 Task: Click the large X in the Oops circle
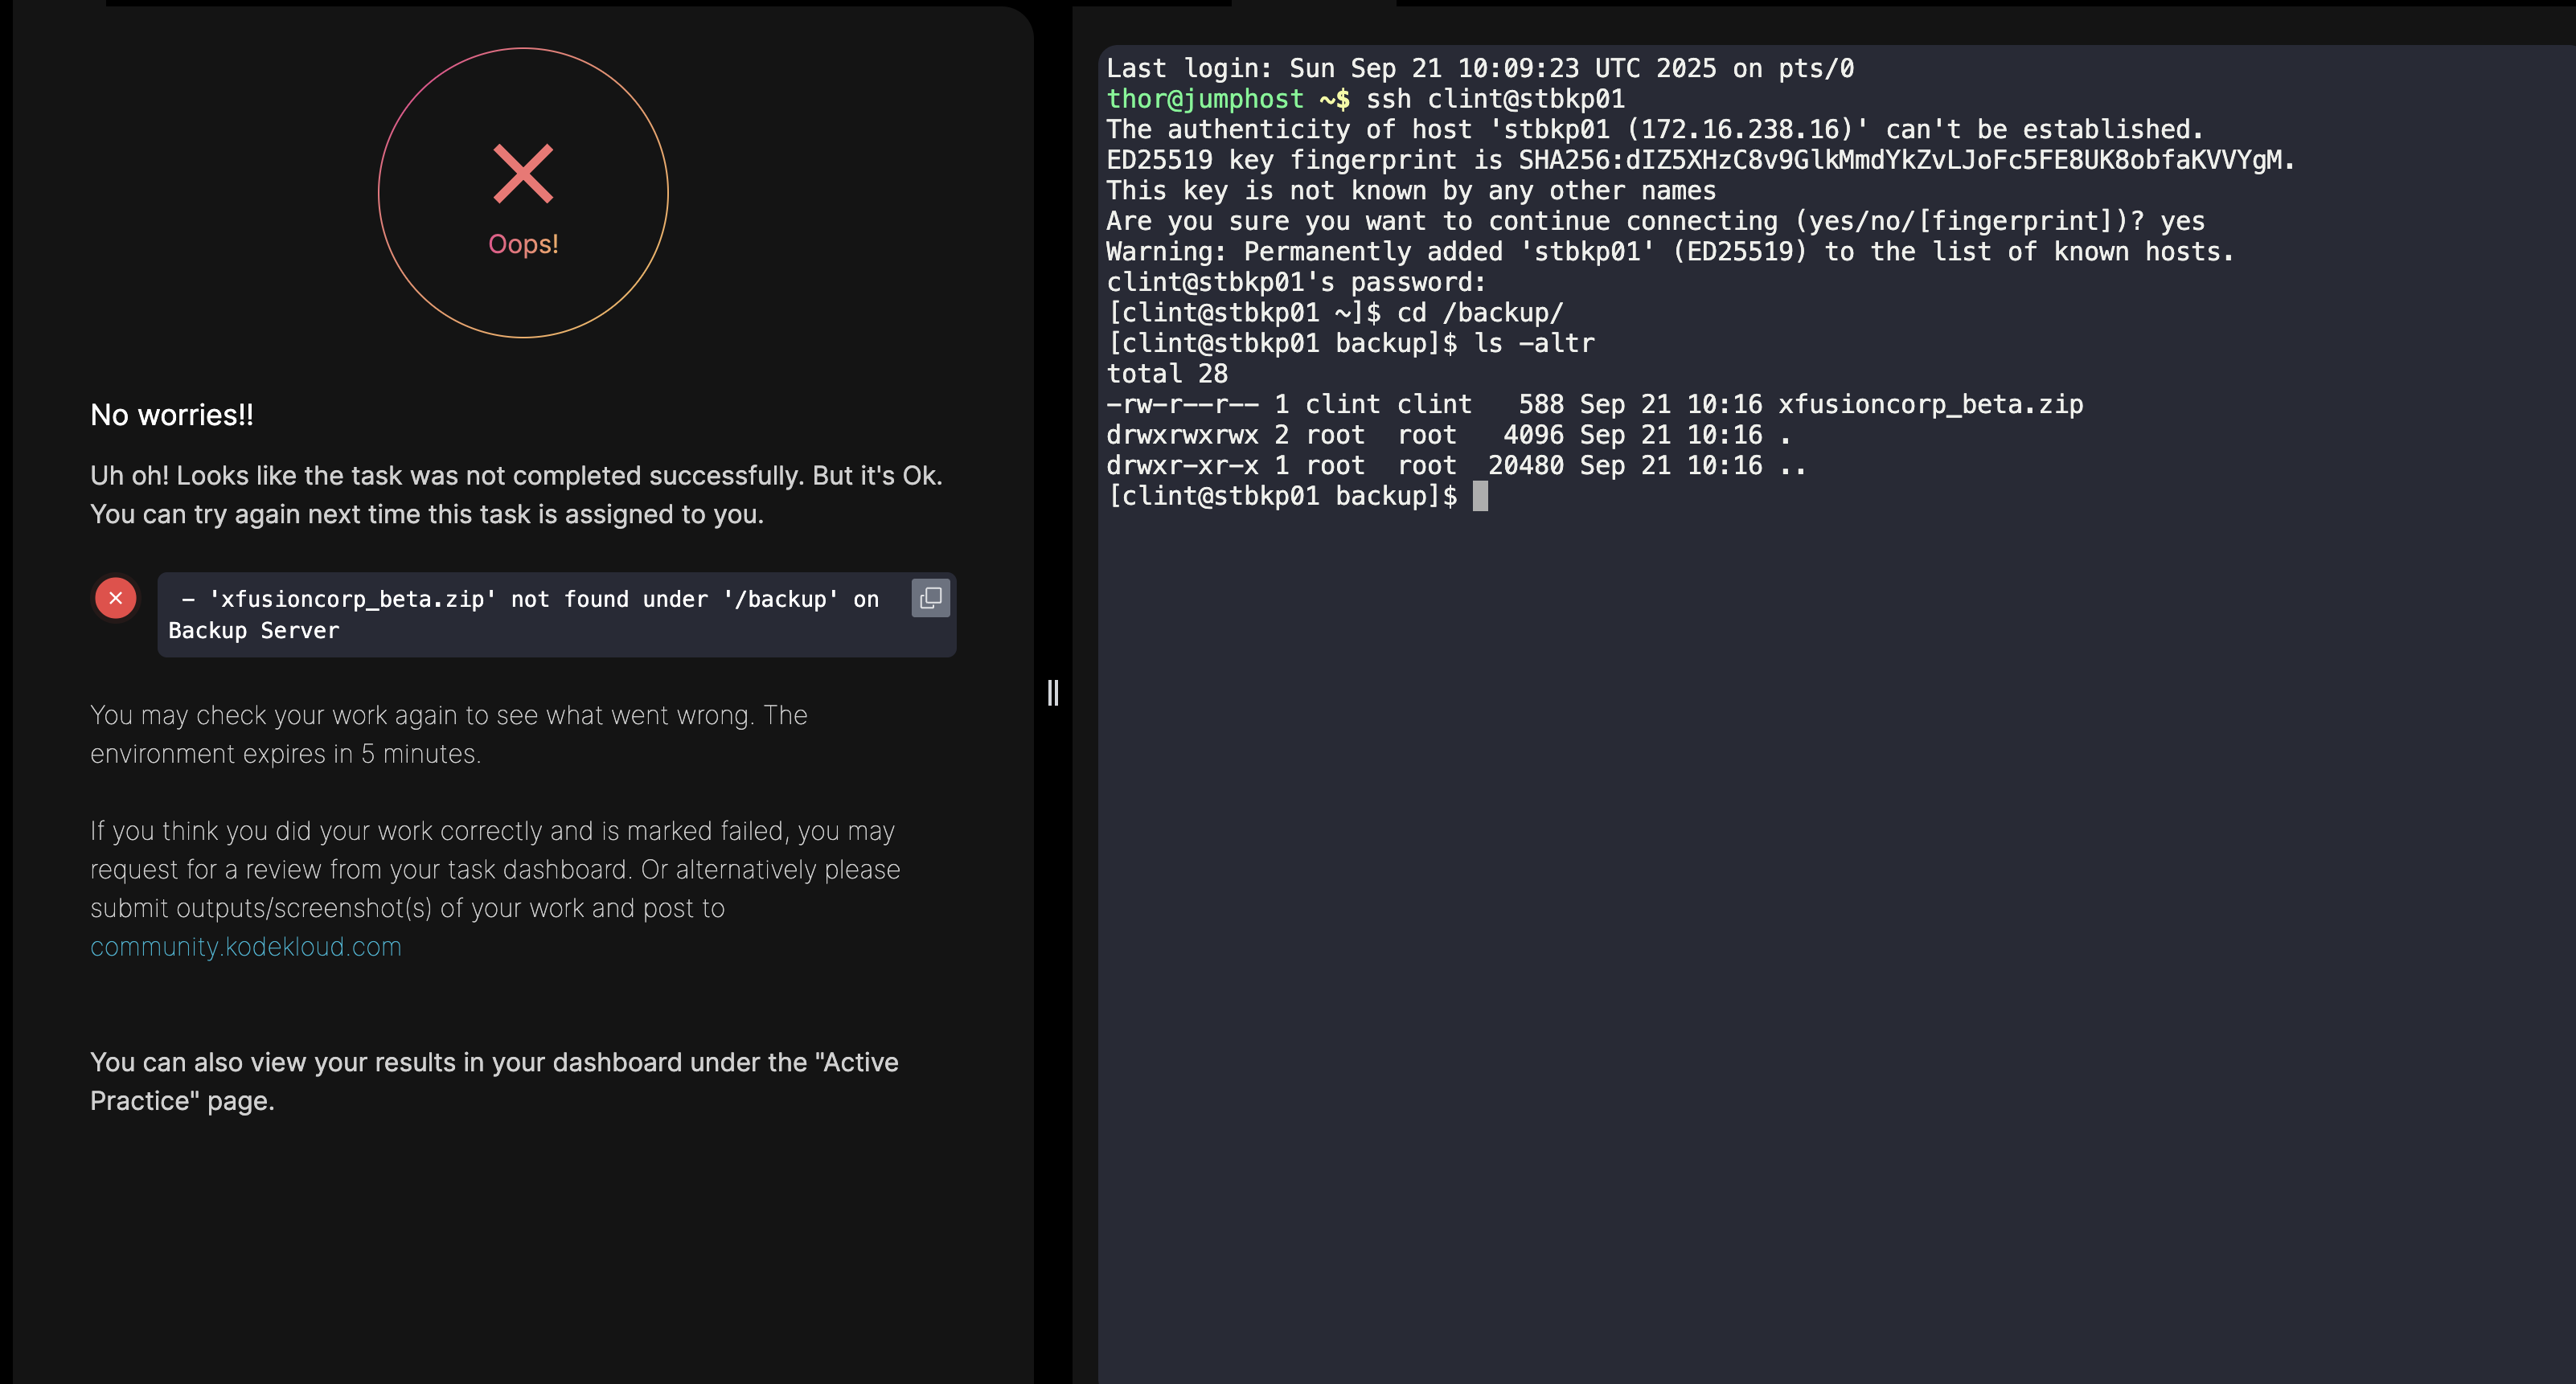point(523,174)
